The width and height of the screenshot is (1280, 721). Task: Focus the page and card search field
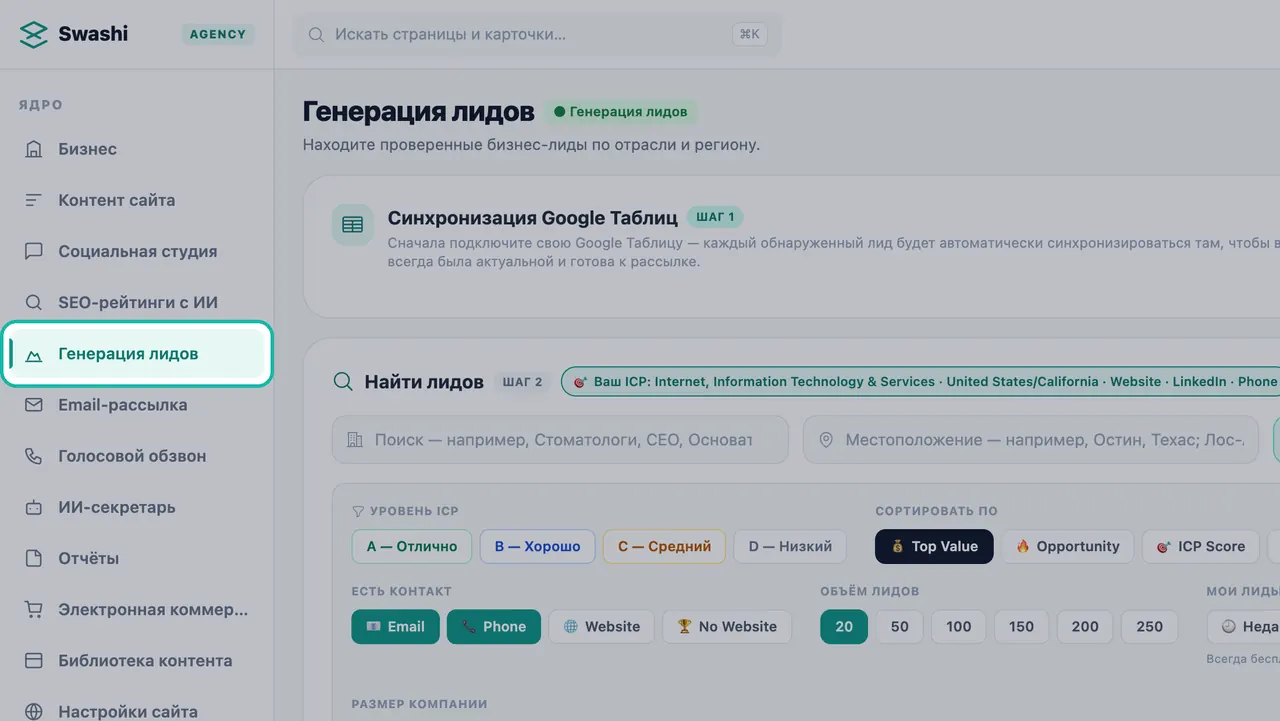pos(537,34)
